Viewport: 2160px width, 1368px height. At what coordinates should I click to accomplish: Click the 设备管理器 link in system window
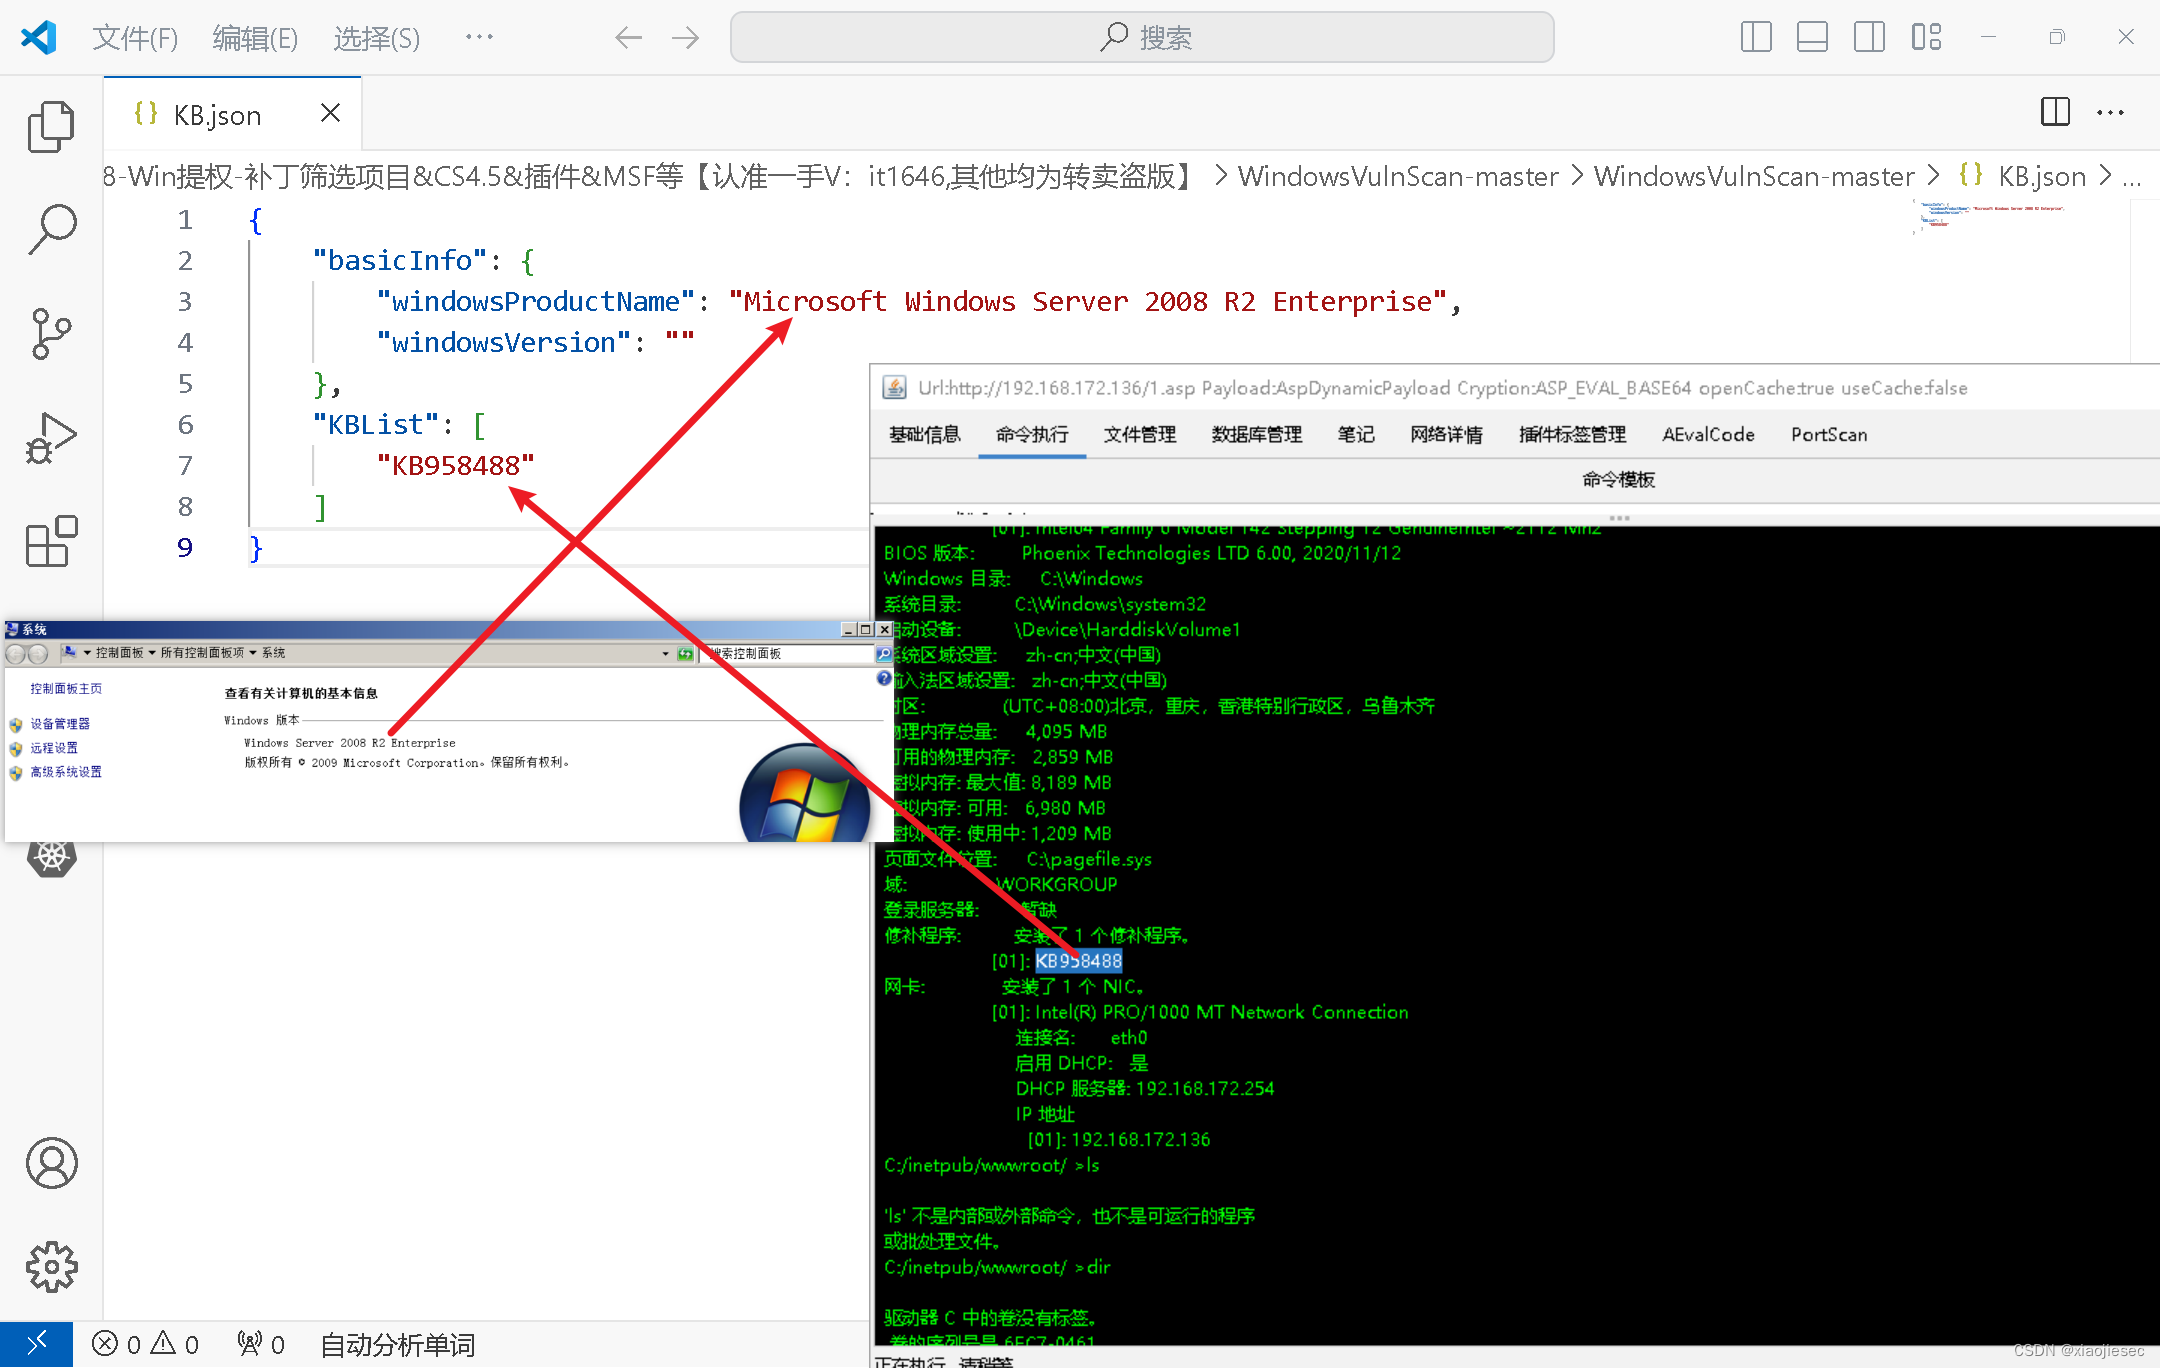[59, 723]
